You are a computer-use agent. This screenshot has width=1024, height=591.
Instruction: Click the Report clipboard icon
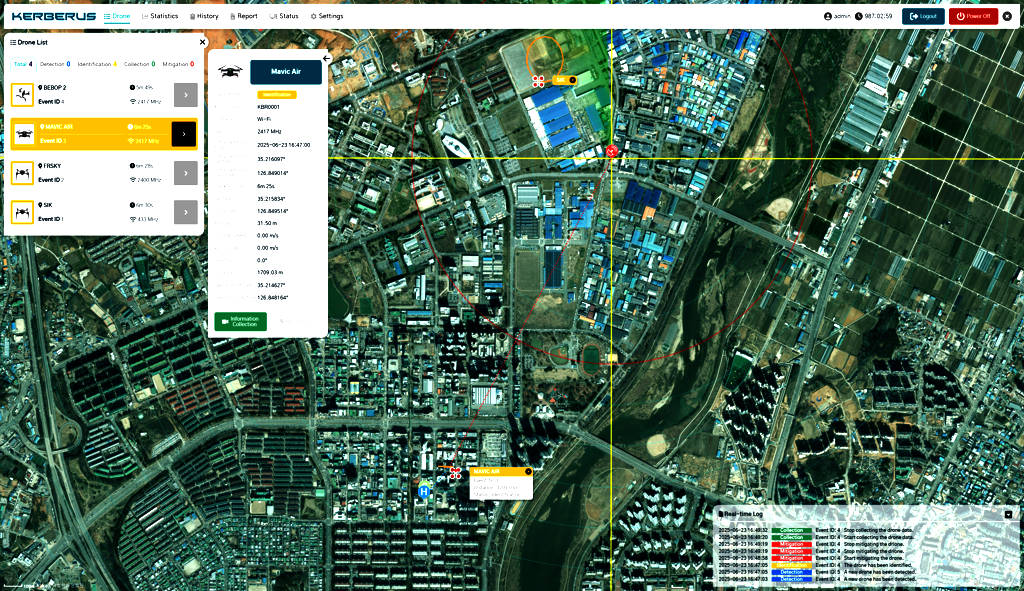coord(234,16)
